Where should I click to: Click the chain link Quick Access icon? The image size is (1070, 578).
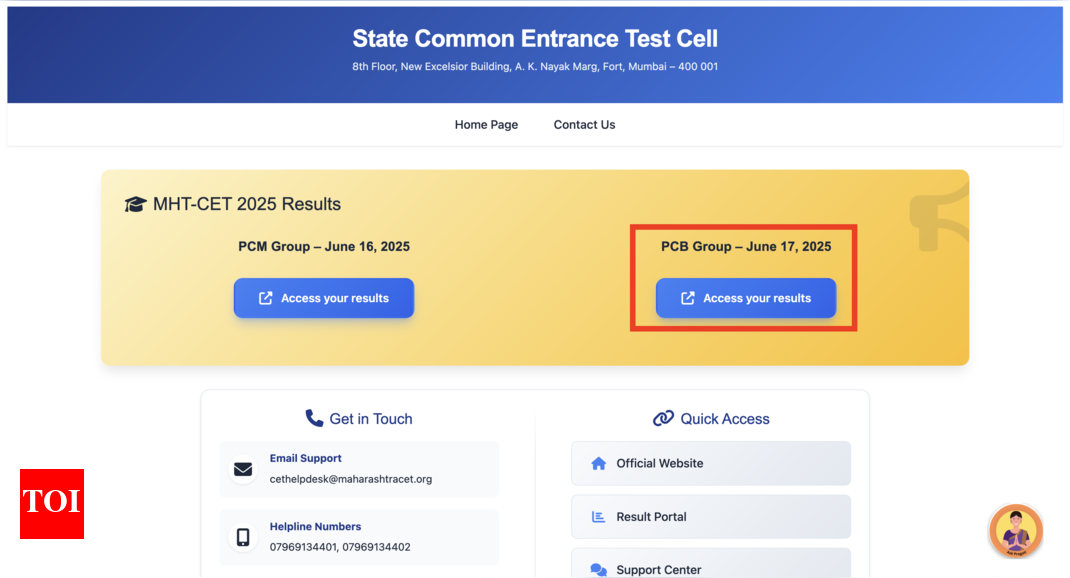pos(663,419)
